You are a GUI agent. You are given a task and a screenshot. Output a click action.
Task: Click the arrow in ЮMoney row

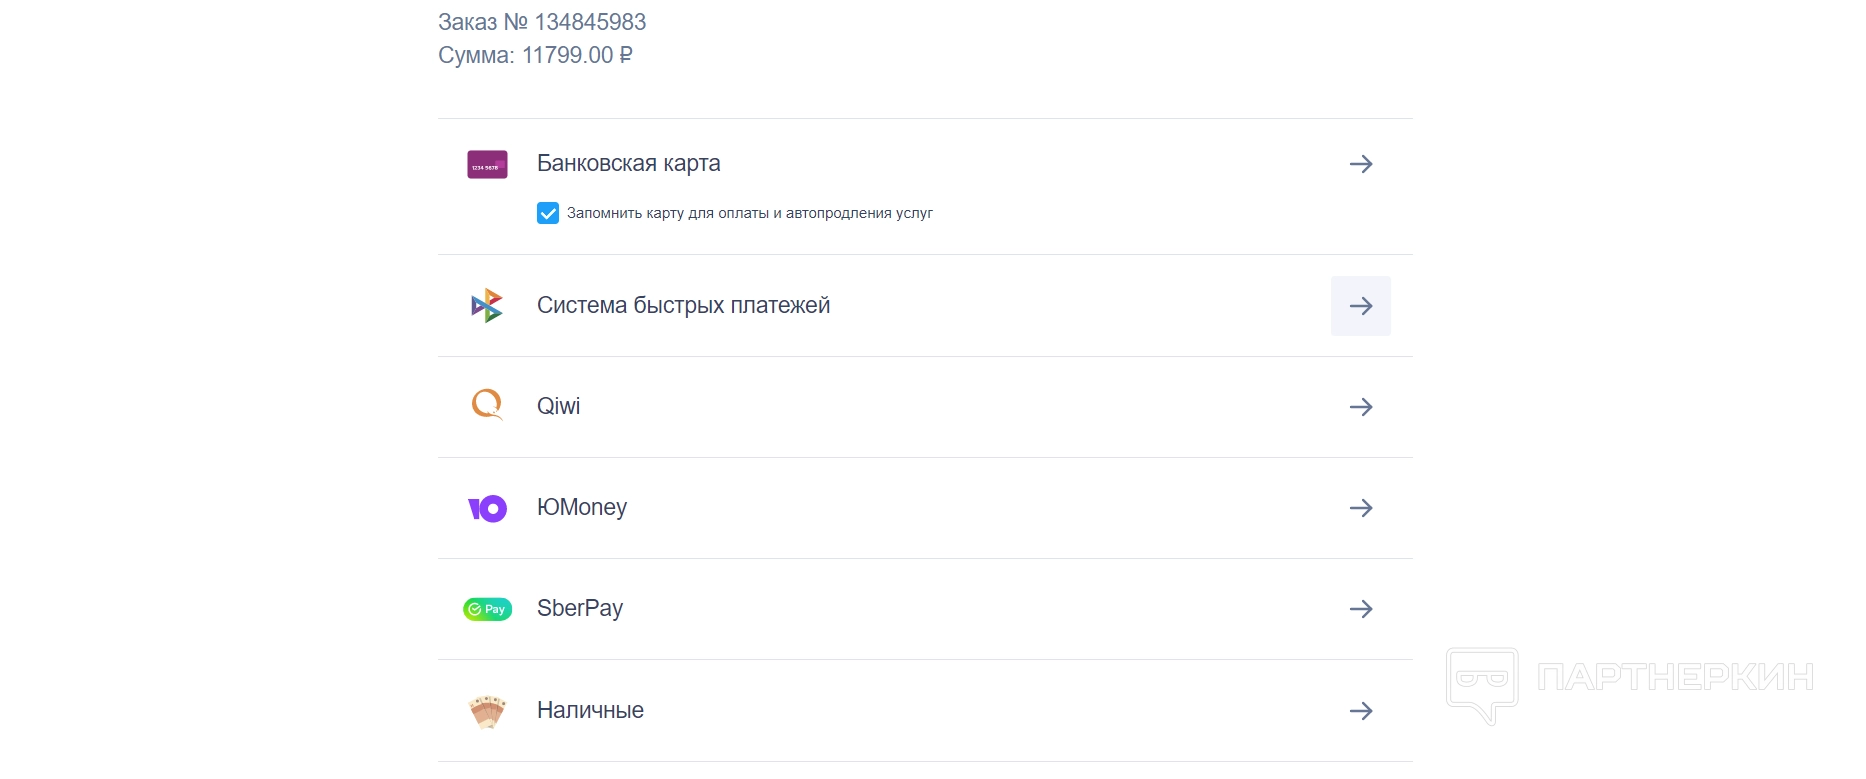tap(1360, 508)
